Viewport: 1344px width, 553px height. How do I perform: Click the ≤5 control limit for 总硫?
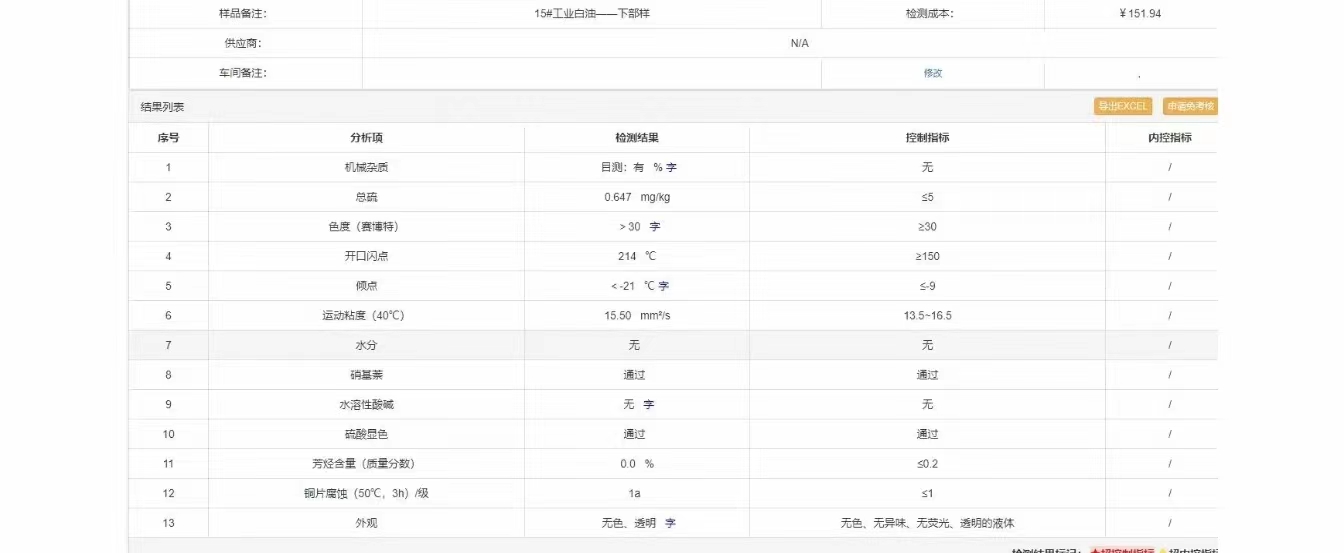click(927, 197)
